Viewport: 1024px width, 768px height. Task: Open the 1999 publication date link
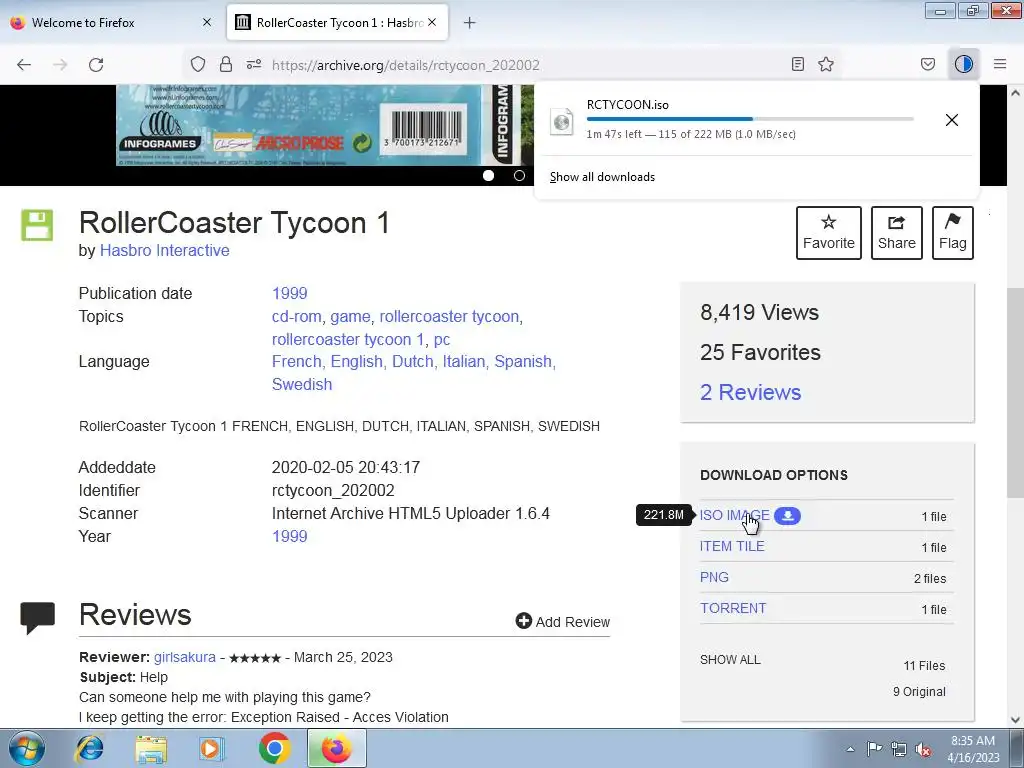coord(289,293)
